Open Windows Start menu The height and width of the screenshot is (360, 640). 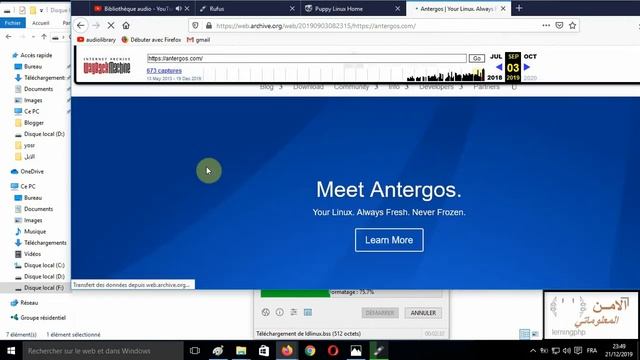click(x=11, y=351)
